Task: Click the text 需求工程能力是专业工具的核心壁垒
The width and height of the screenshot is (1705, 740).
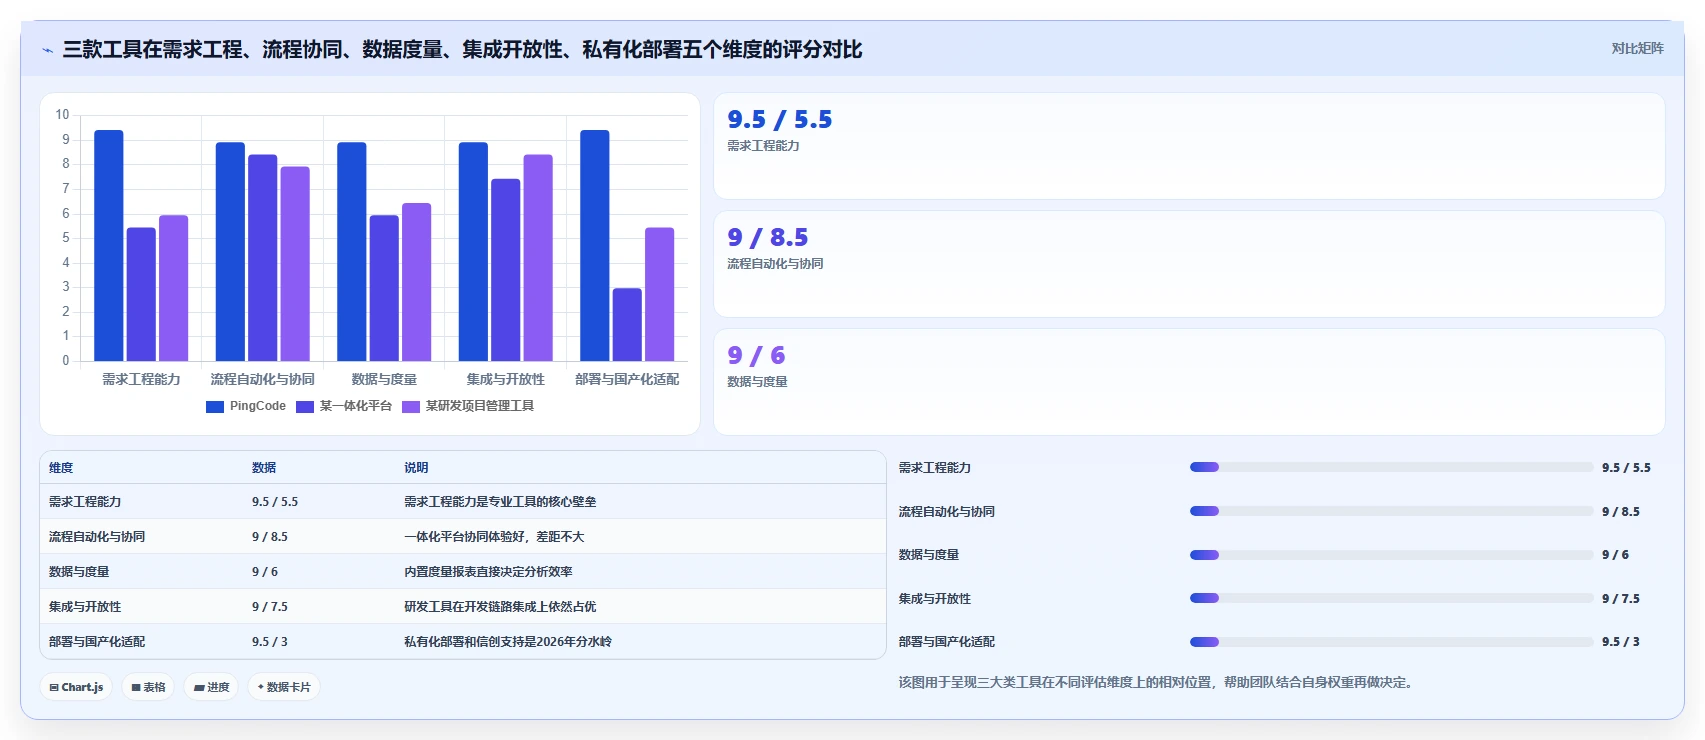Action: (x=500, y=502)
